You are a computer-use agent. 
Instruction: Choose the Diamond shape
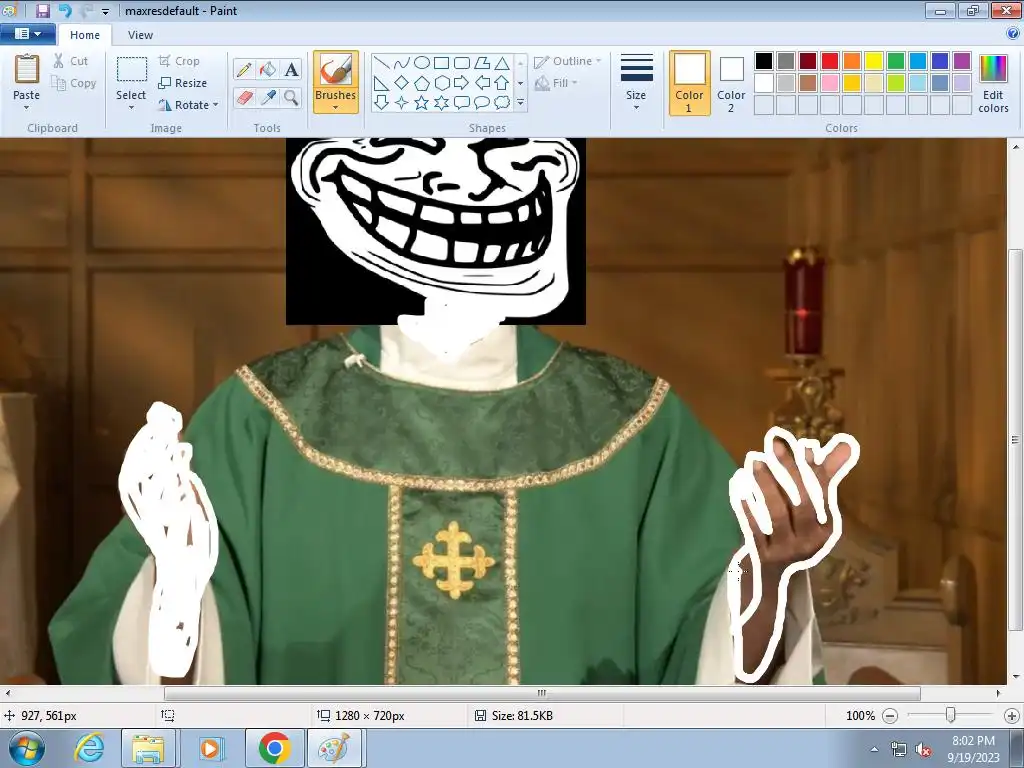coord(402,83)
